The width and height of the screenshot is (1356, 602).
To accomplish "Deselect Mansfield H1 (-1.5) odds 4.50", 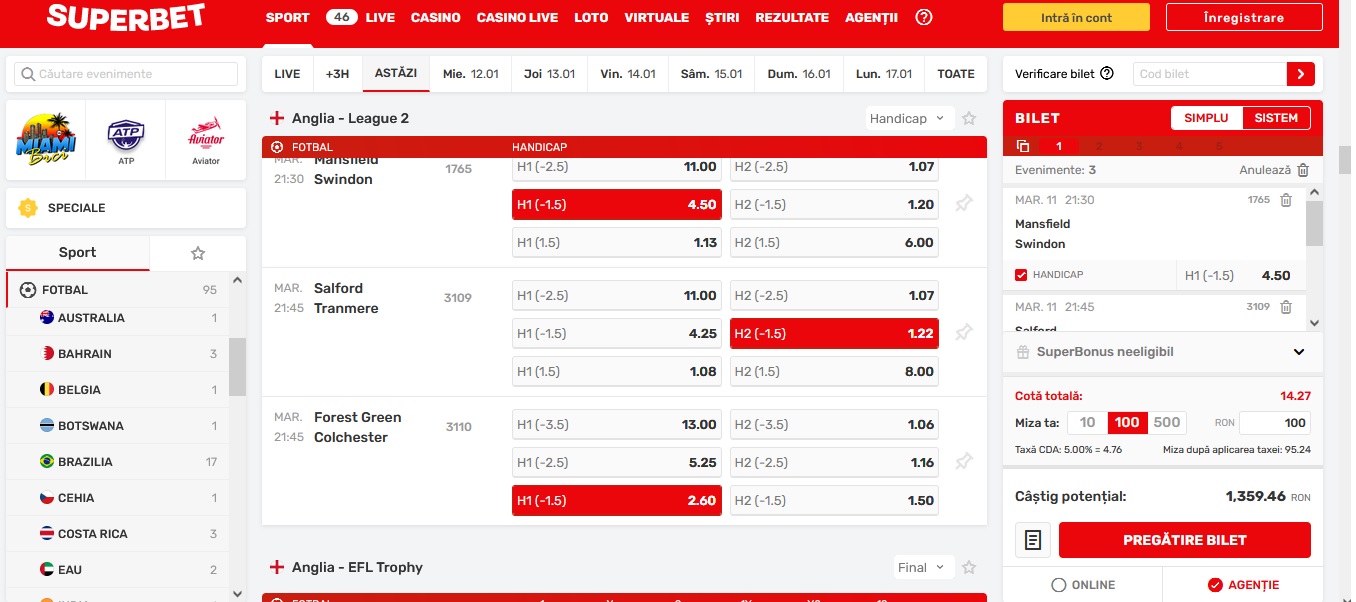I will click(x=617, y=204).
